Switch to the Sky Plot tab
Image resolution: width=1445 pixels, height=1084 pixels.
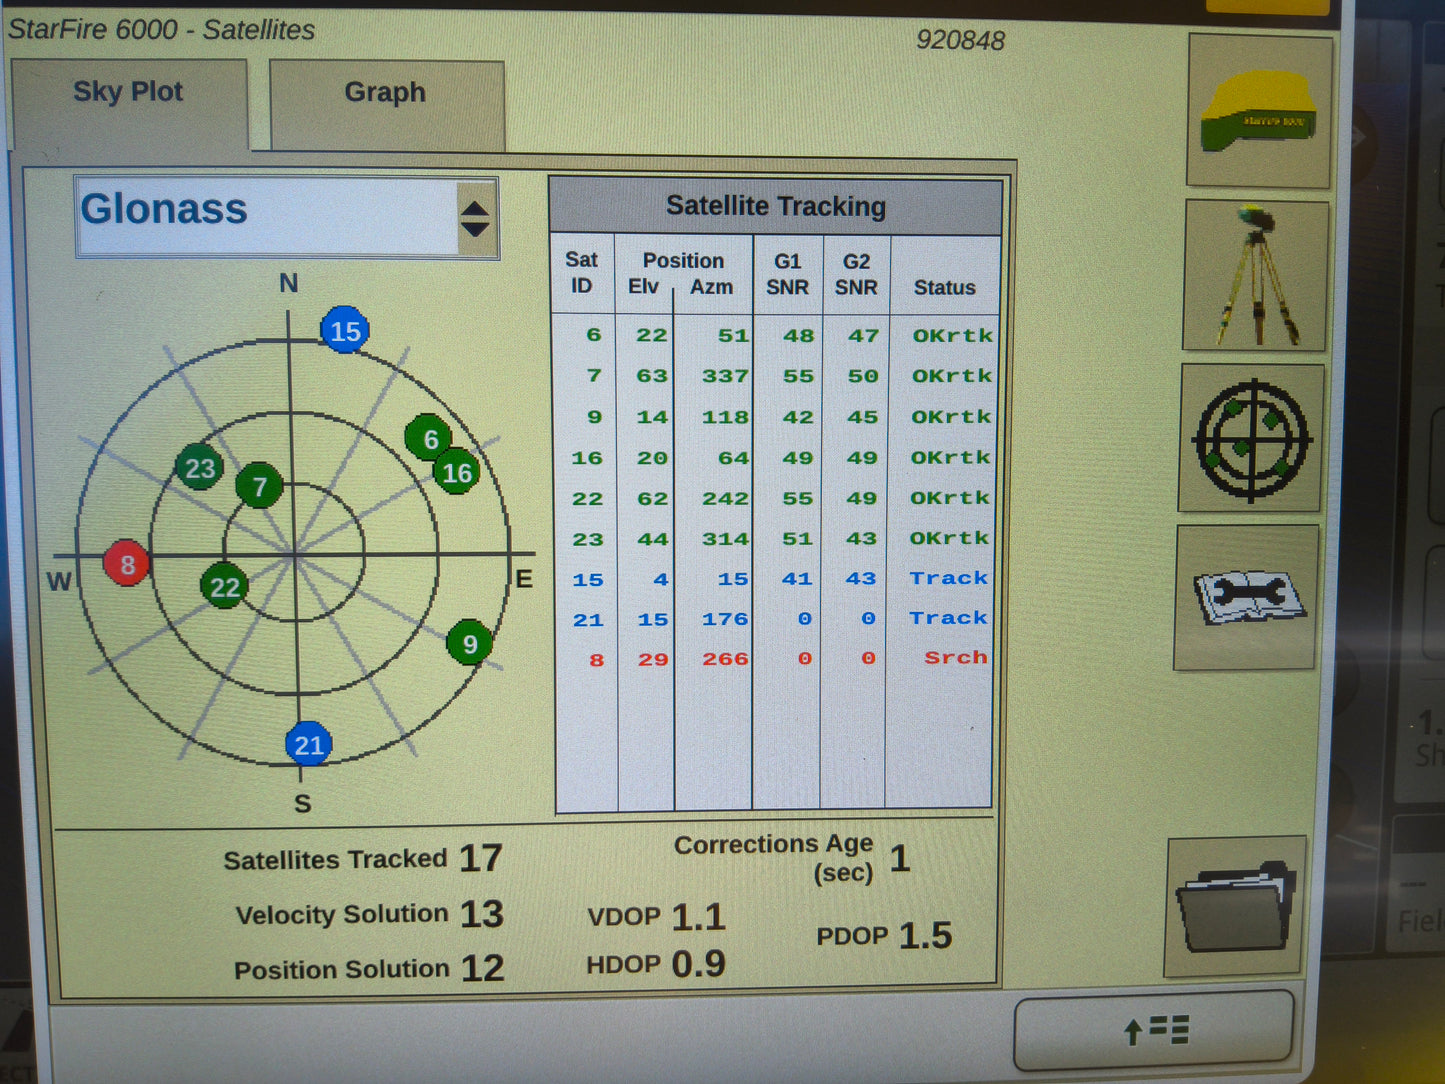point(128,103)
